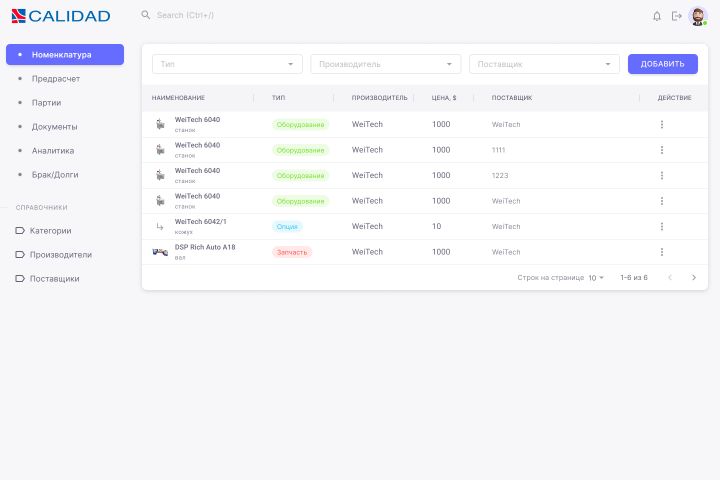720x480 pixels.
Task: Open the notifications bell
Action: [x=657, y=16]
